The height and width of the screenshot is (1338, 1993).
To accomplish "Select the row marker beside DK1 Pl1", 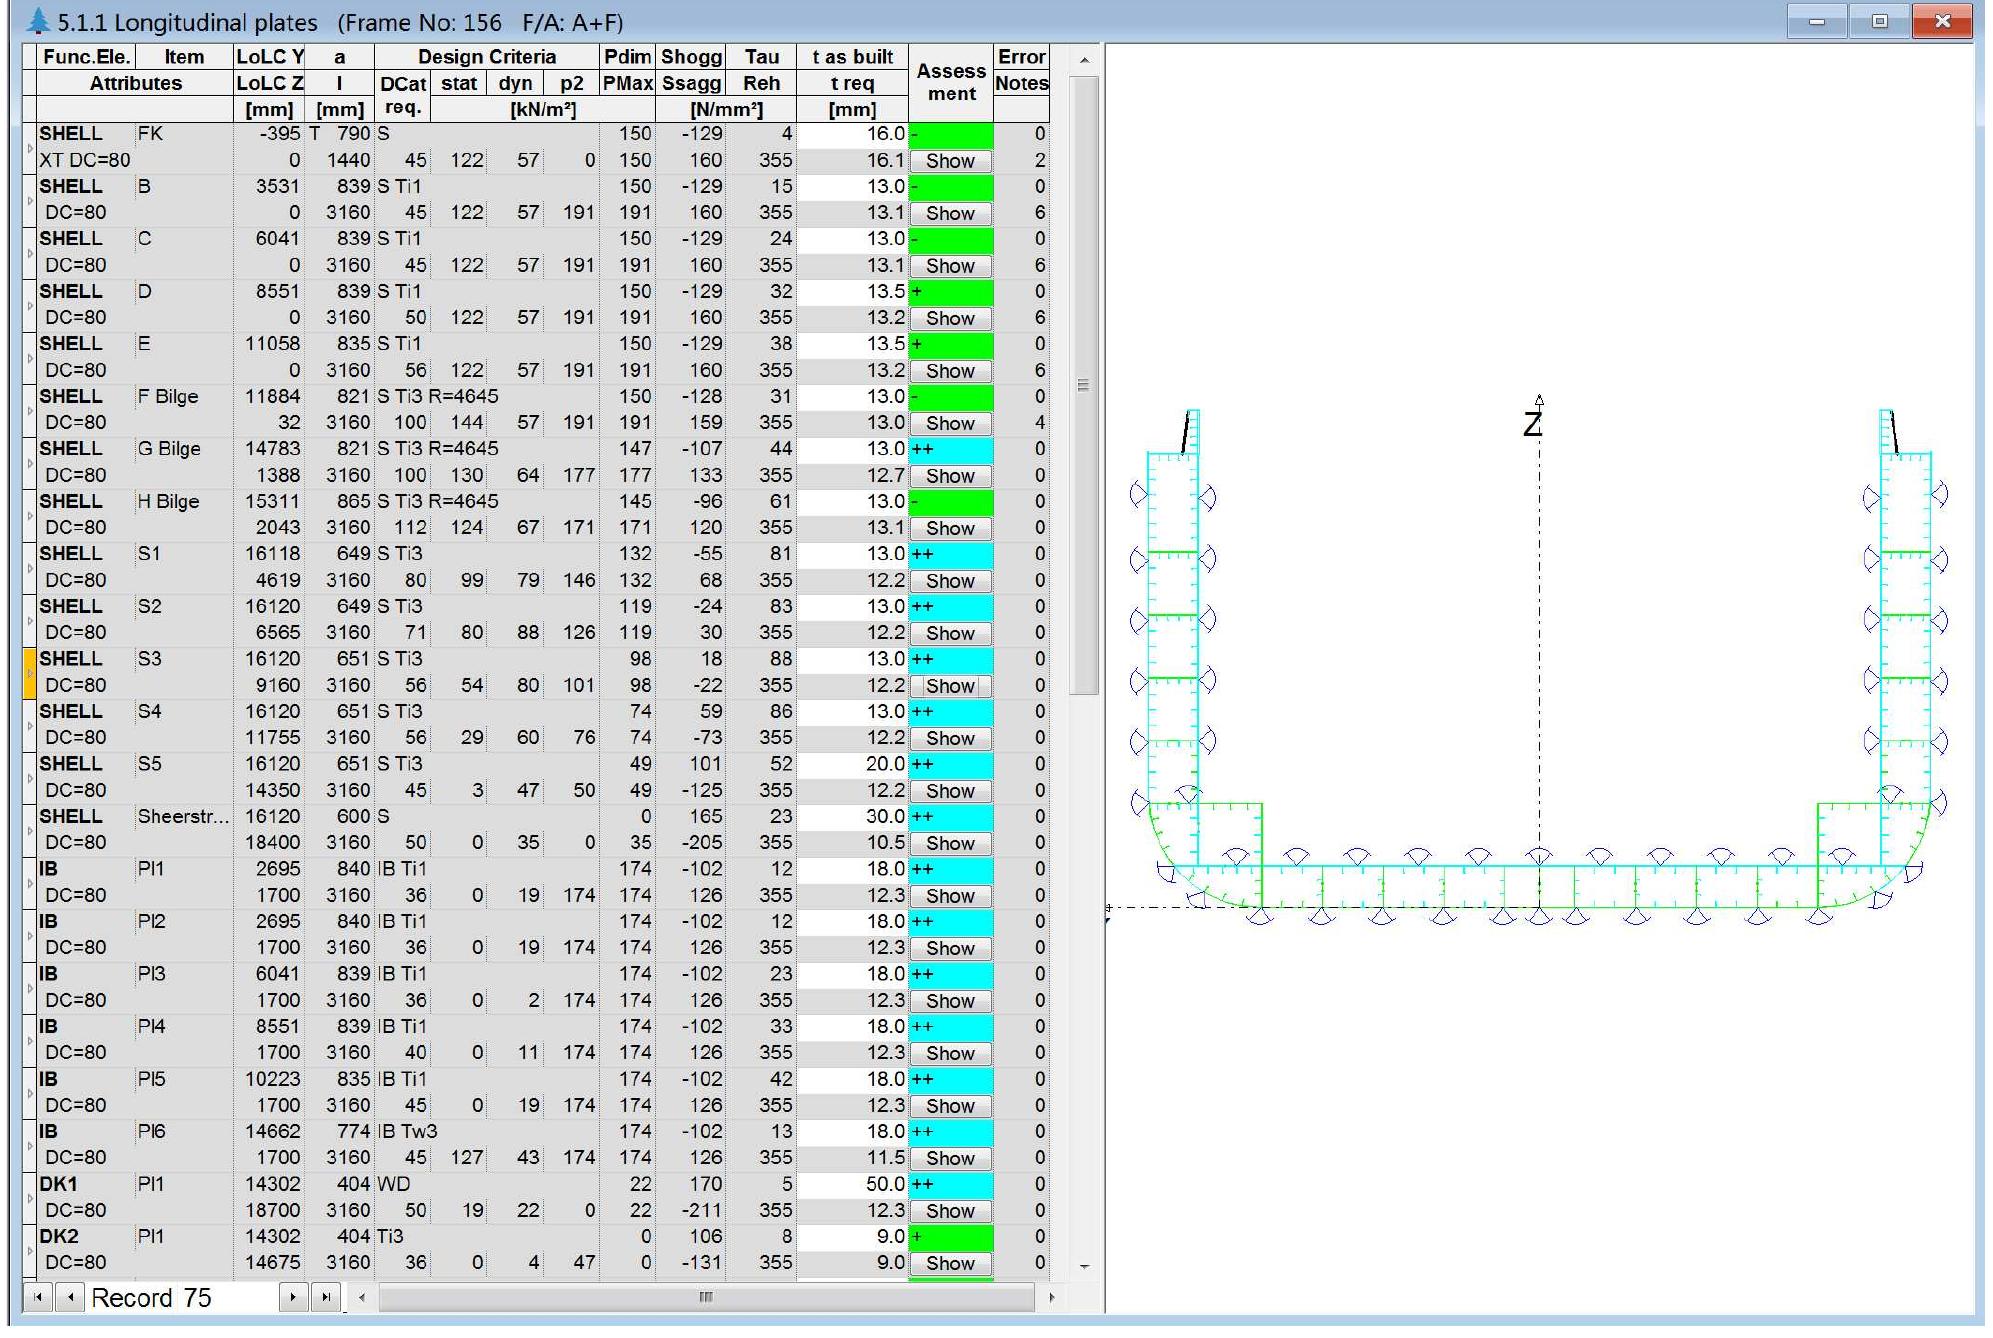I will [x=29, y=1197].
